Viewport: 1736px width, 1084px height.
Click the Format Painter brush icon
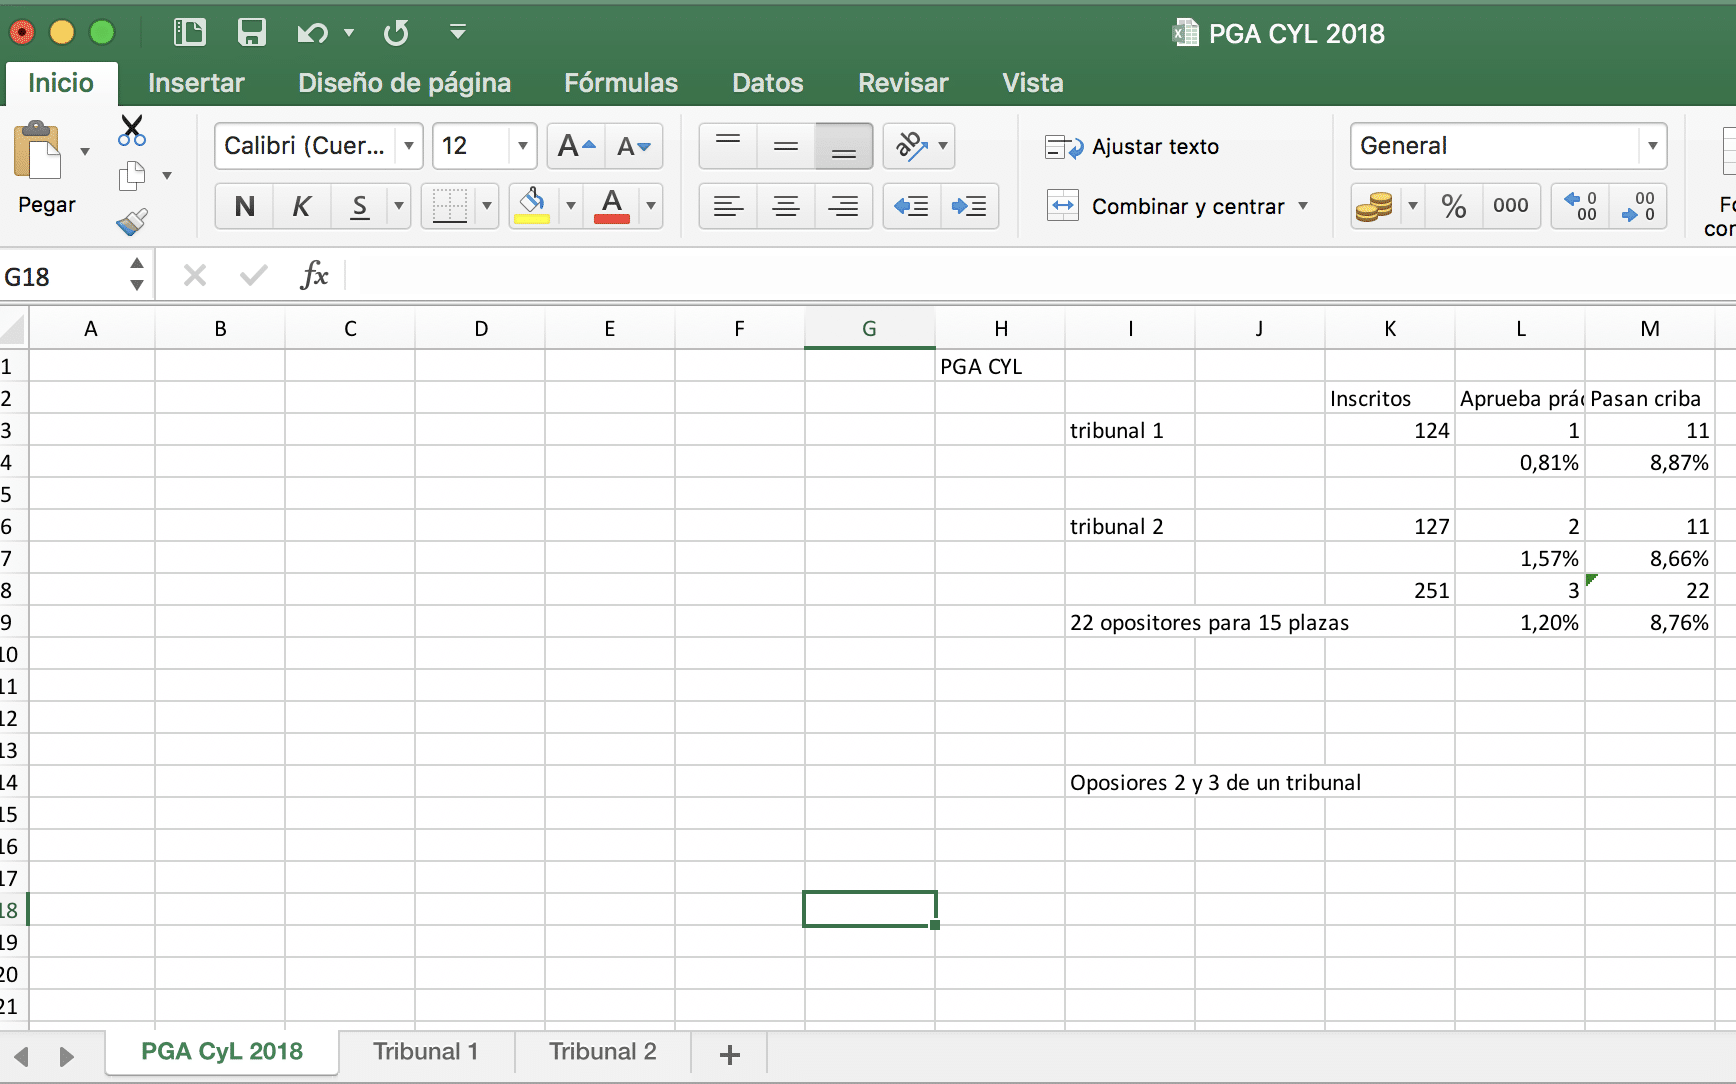132,222
